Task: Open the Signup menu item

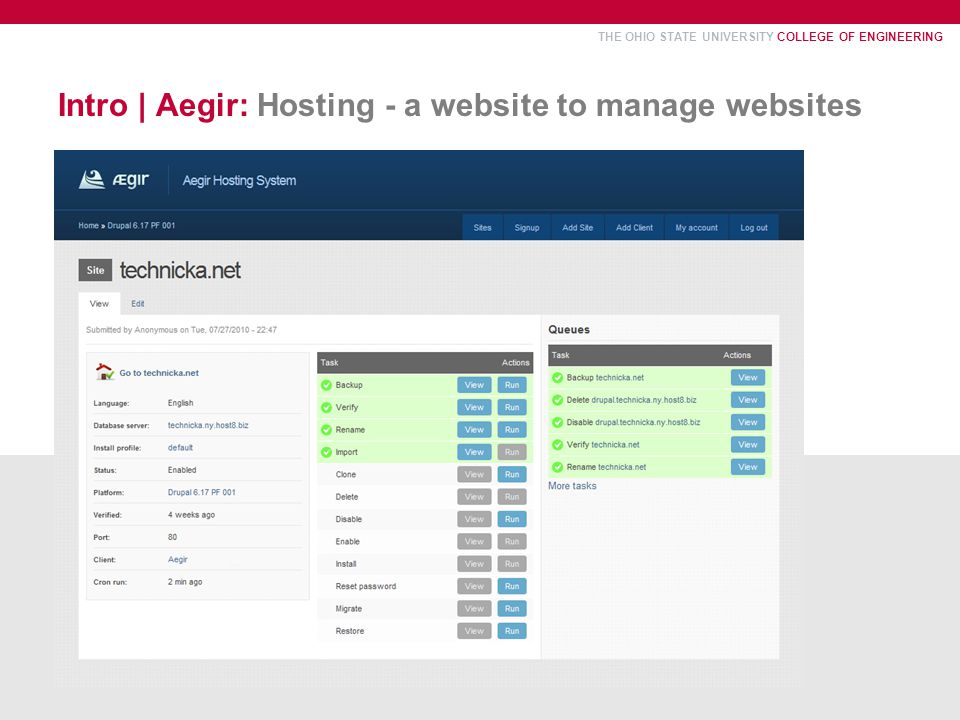Action: tap(527, 227)
